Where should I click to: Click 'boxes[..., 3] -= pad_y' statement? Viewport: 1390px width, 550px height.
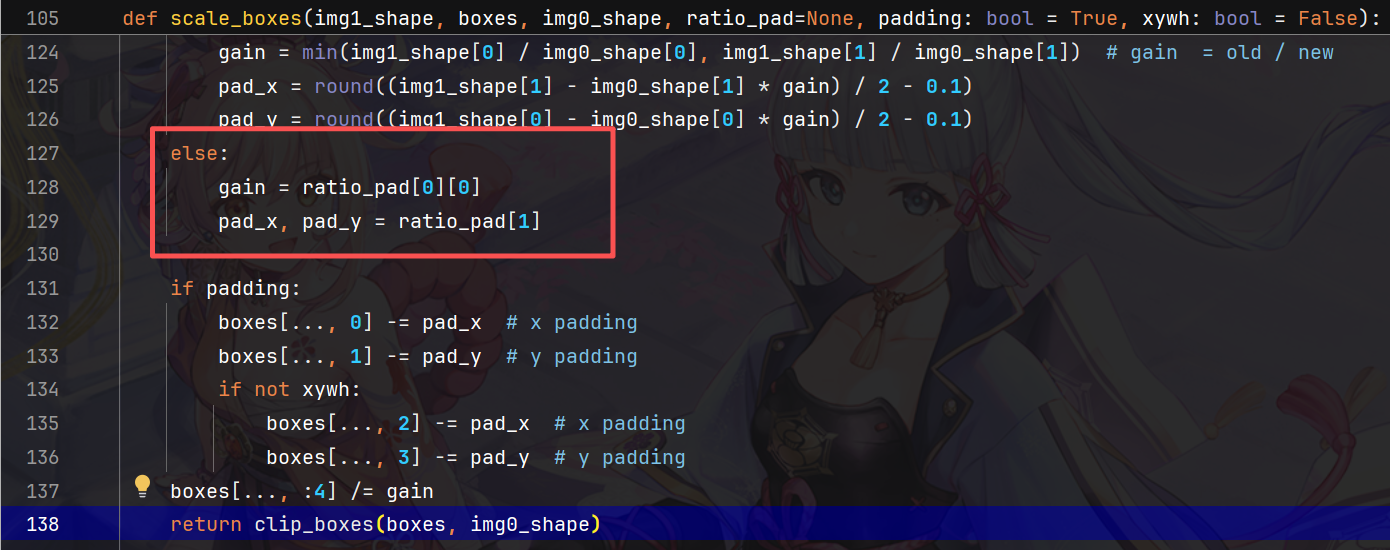coord(398,457)
